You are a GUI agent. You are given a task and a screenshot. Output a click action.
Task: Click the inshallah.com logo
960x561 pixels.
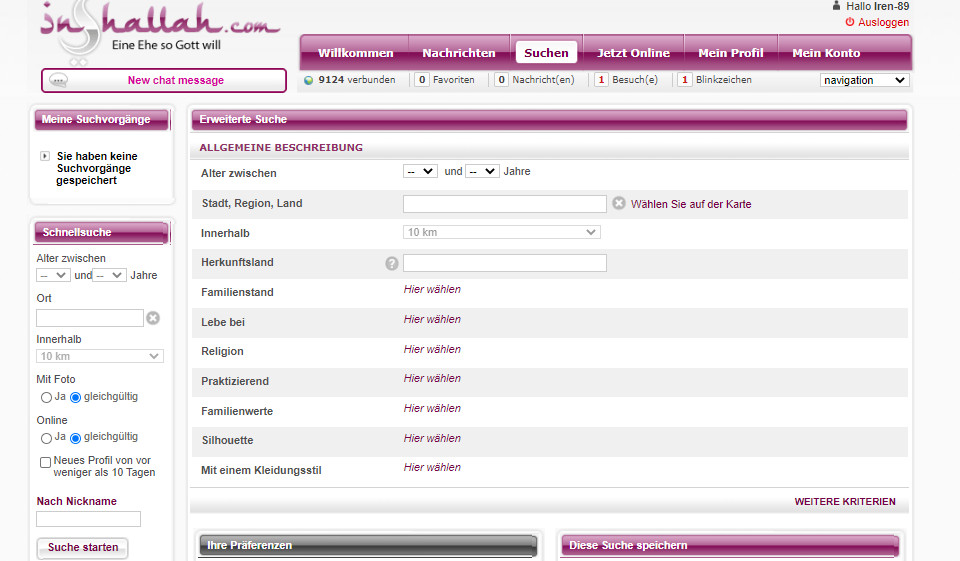[160, 28]
